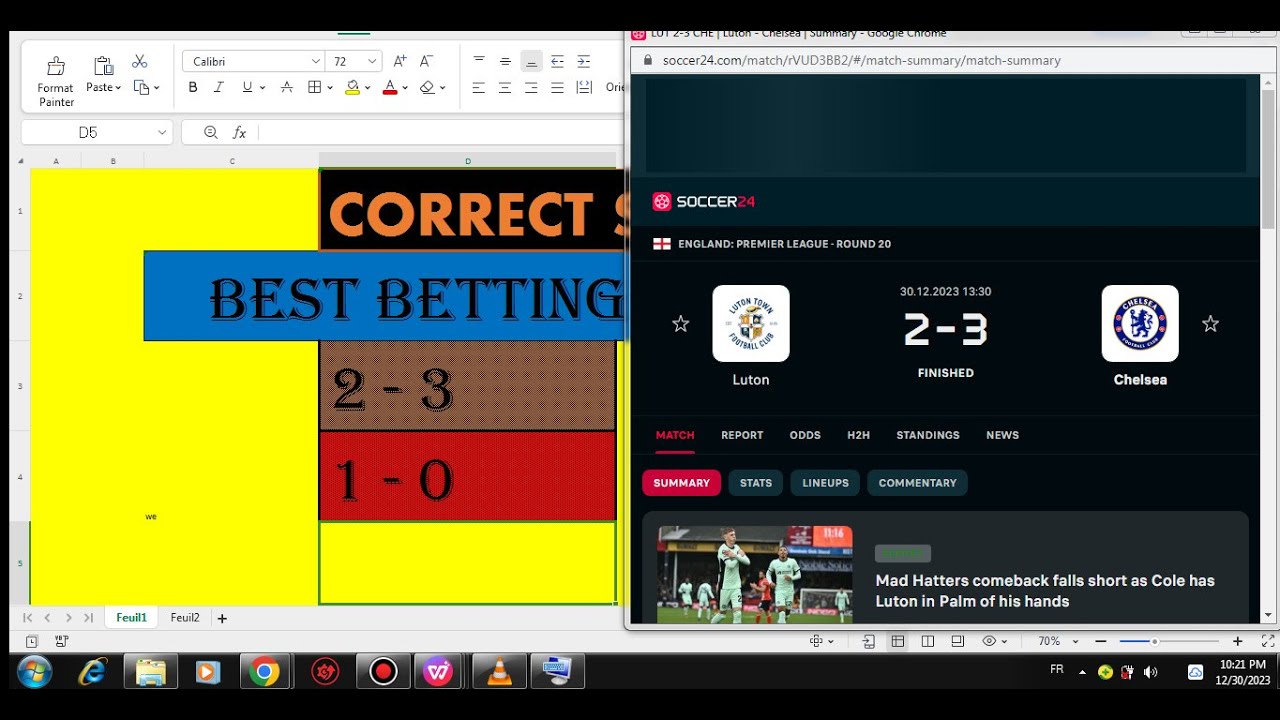Justify text alignment

(557, 88)
